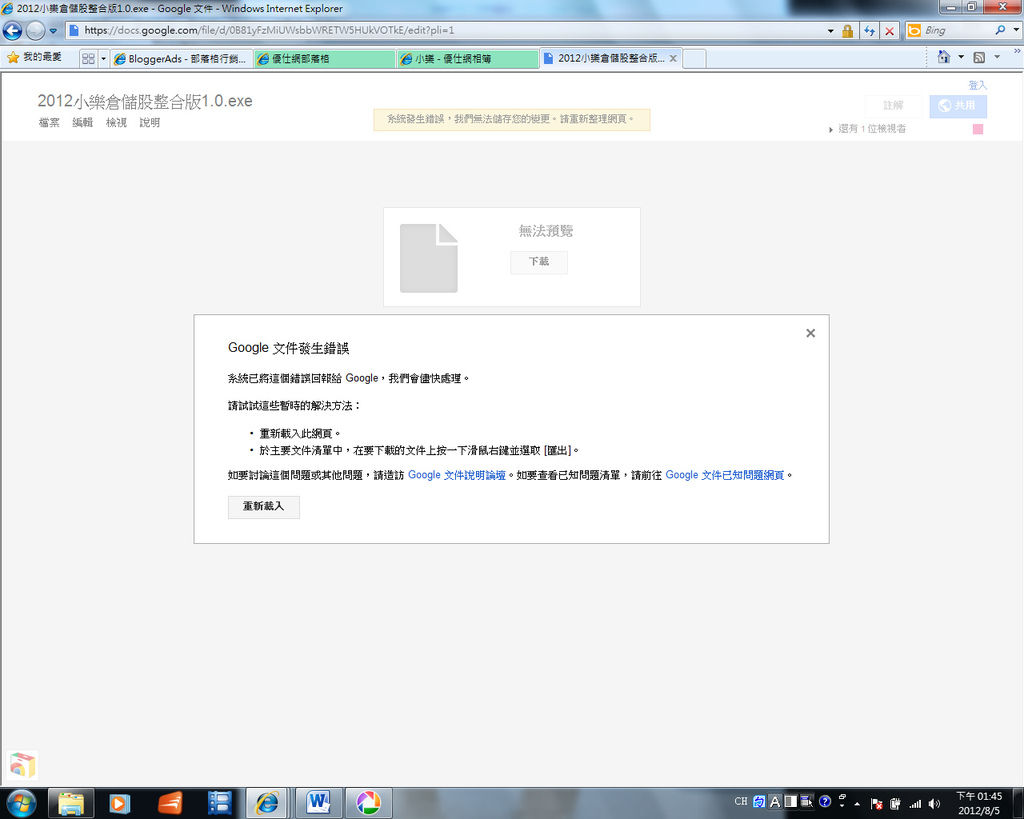Switch to 優仕網部落格 tab
The height and width of the screenshot is (819, 1024).
click(325, 59)
